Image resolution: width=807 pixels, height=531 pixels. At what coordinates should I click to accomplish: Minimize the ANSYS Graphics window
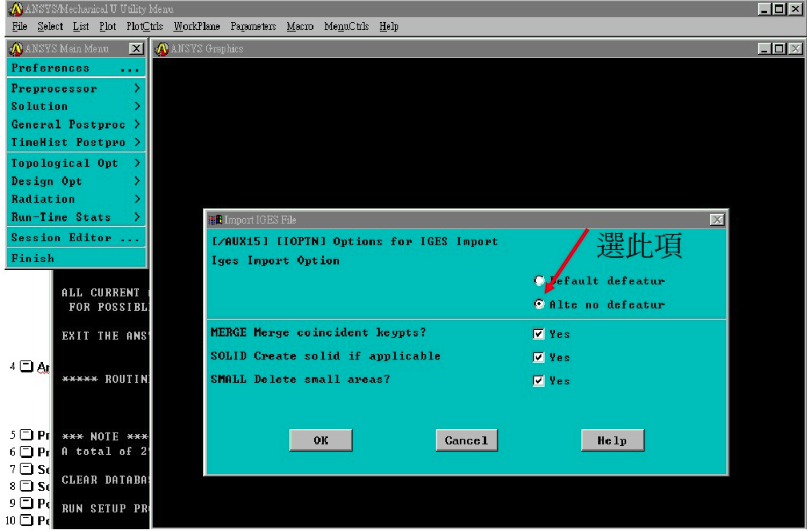[x=765, y=48]
